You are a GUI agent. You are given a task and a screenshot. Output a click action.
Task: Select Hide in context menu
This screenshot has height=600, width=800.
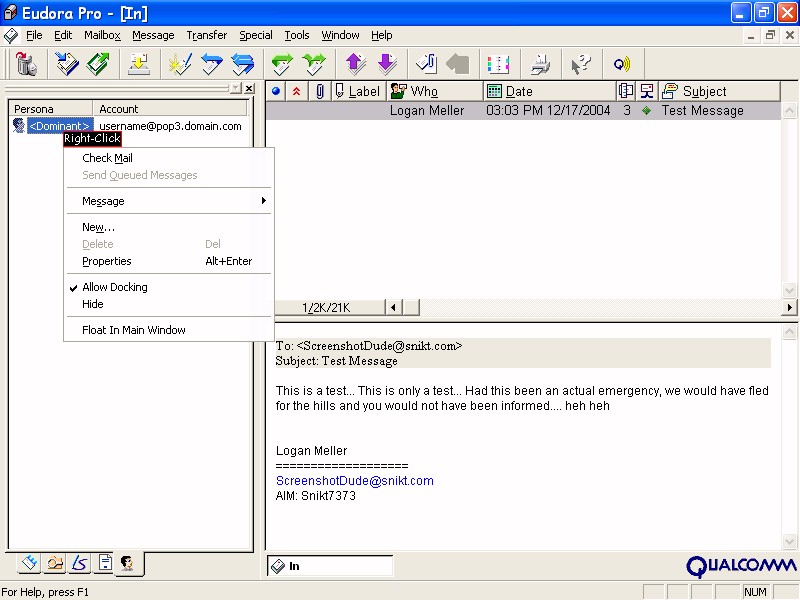click(x=168, y=304)
